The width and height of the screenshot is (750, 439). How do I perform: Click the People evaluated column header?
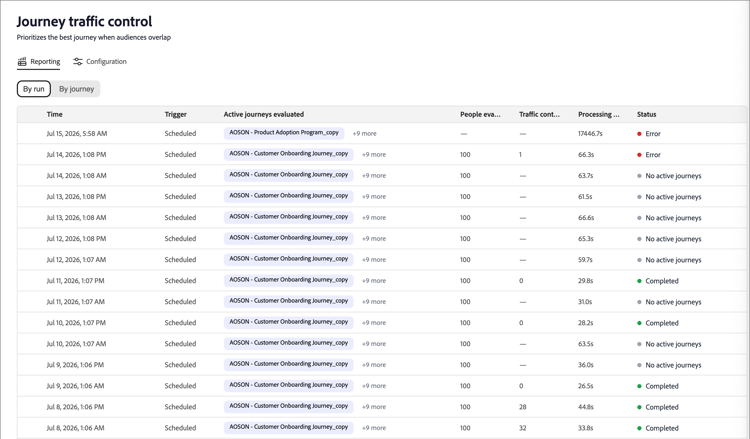480,114
